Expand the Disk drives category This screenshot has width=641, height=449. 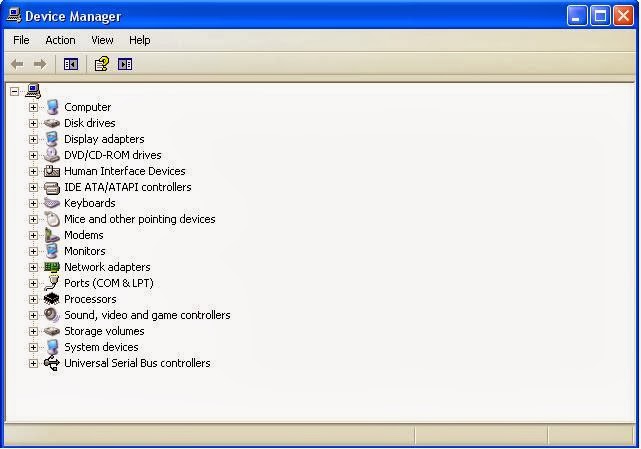(x=33, y=123)
